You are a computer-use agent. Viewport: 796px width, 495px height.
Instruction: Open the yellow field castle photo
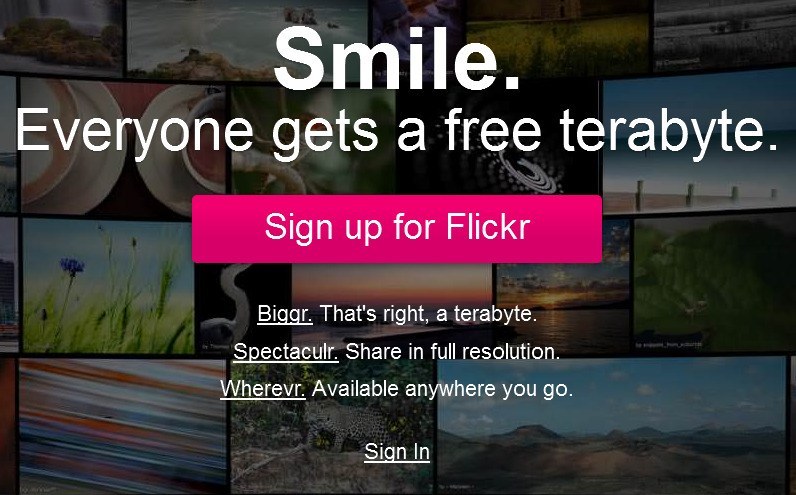point(557,37)
